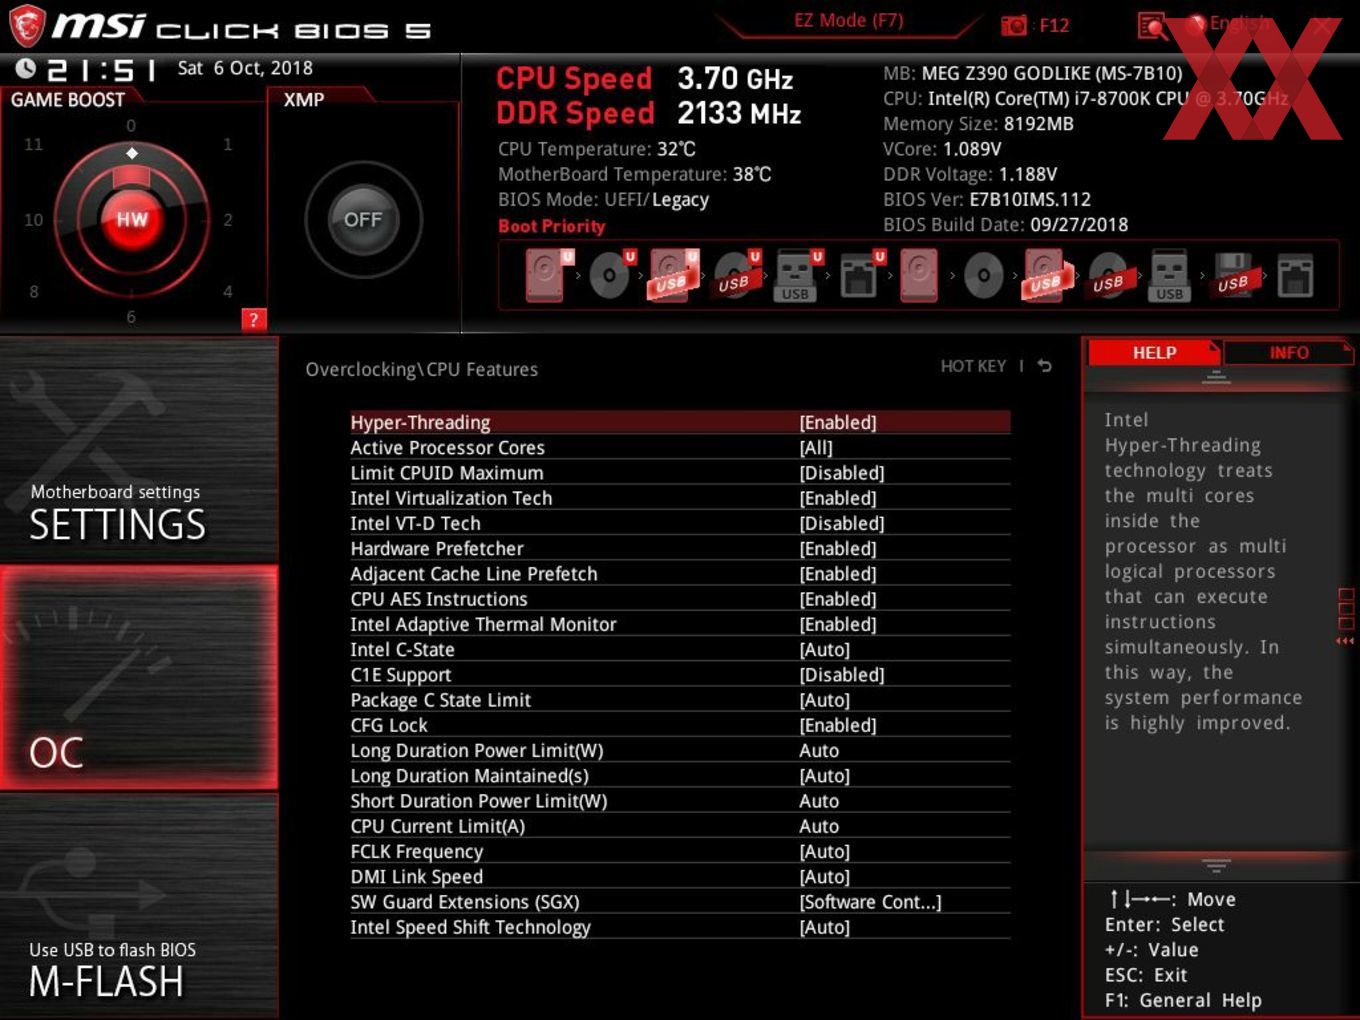Click the BIOS Mode UEFI/Legacy text

603,200
